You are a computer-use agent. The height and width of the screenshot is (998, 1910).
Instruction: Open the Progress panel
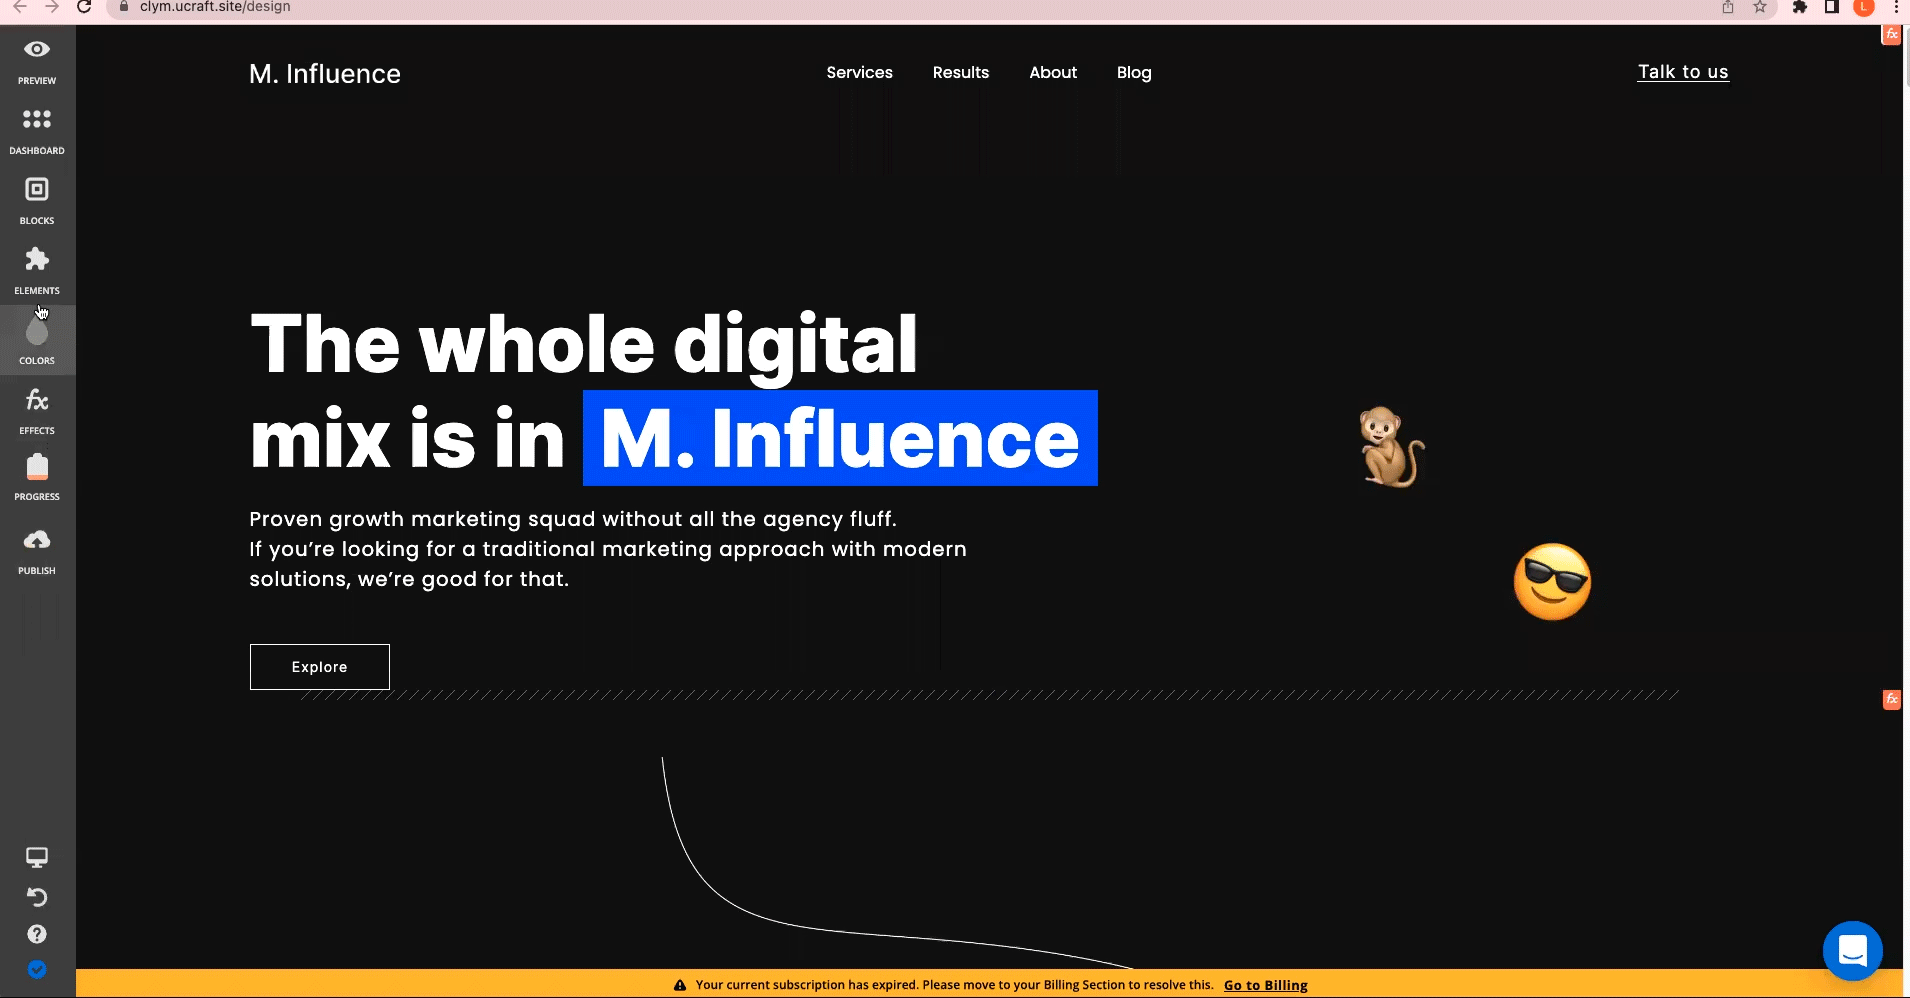(37, 477)
